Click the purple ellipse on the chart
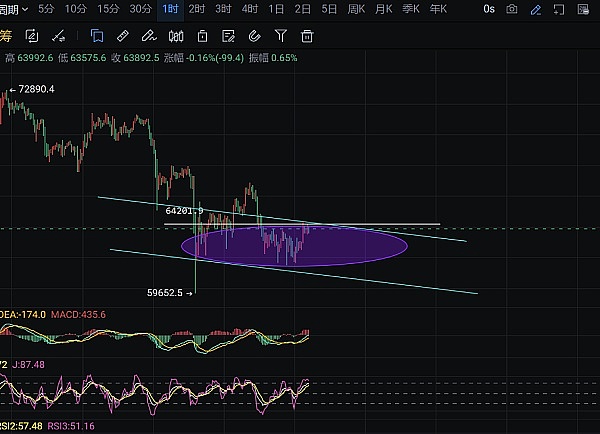The image size is (600, 434). coord(294,245)
